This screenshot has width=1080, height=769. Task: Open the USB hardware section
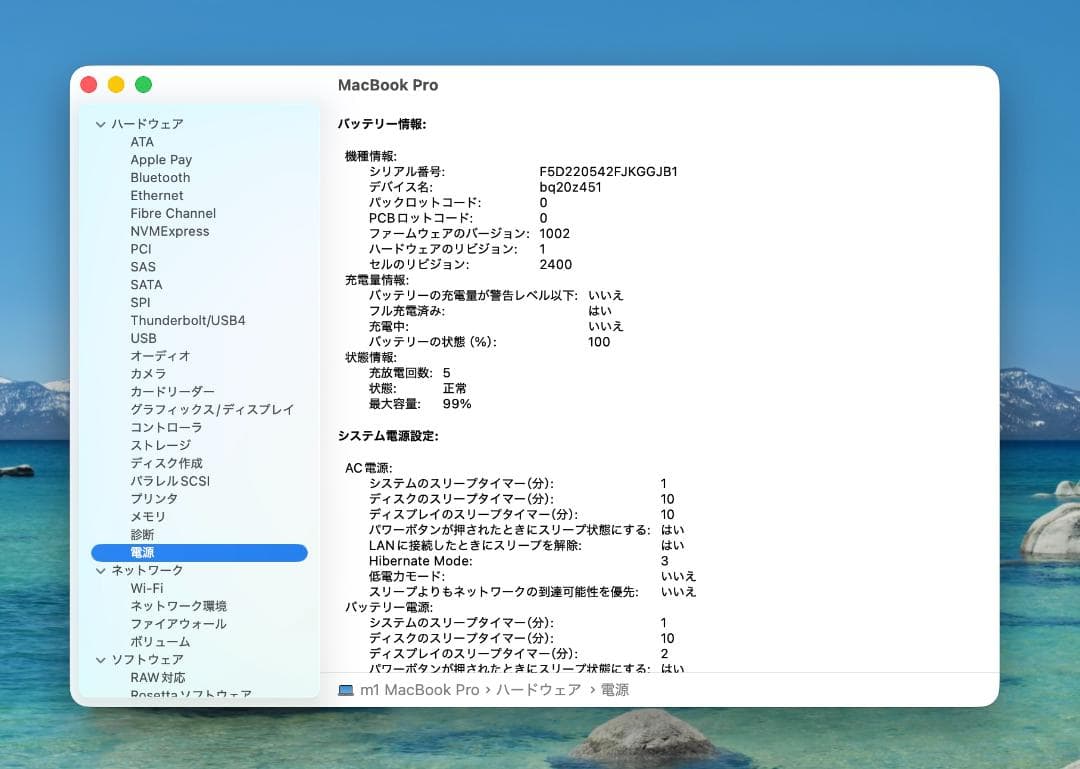(143, 338)
